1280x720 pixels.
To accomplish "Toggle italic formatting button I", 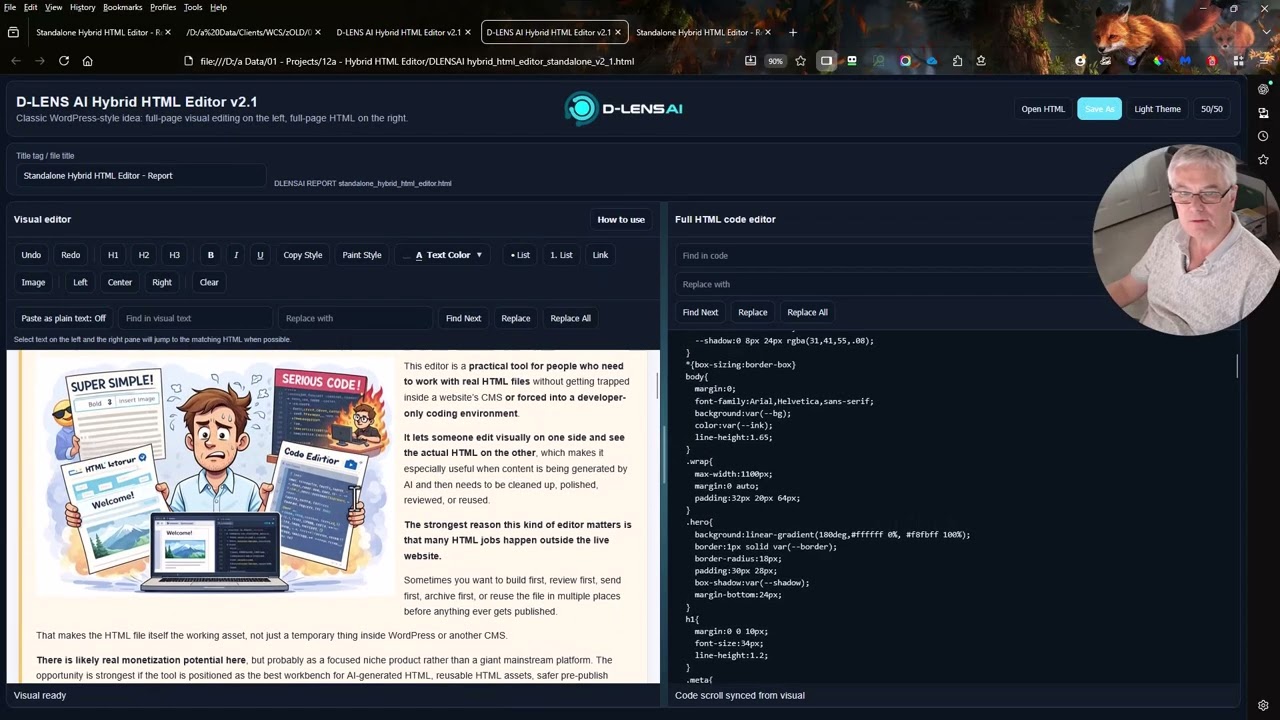I will pos(236,255).
